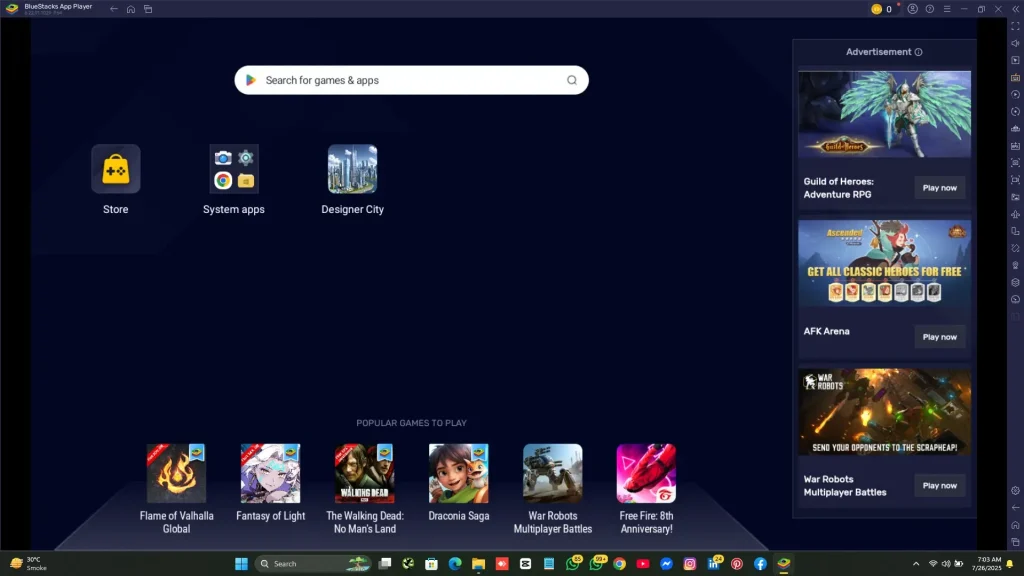1024x576 pixels.
Task: Open the multi-instance layers icon in sidebar
Action: click(1016, 282)
